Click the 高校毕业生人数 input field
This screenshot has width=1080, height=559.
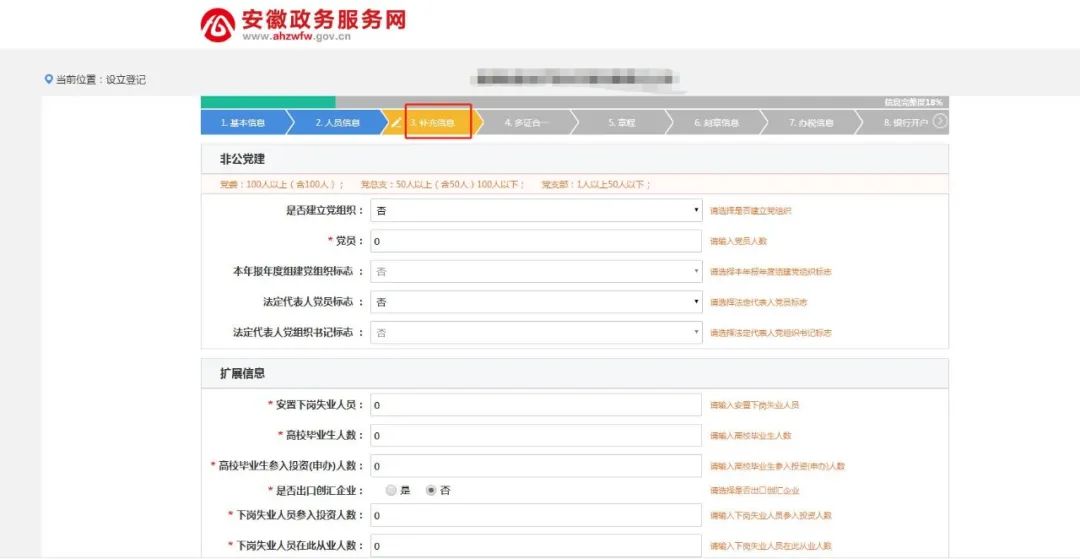click(536, 435)
